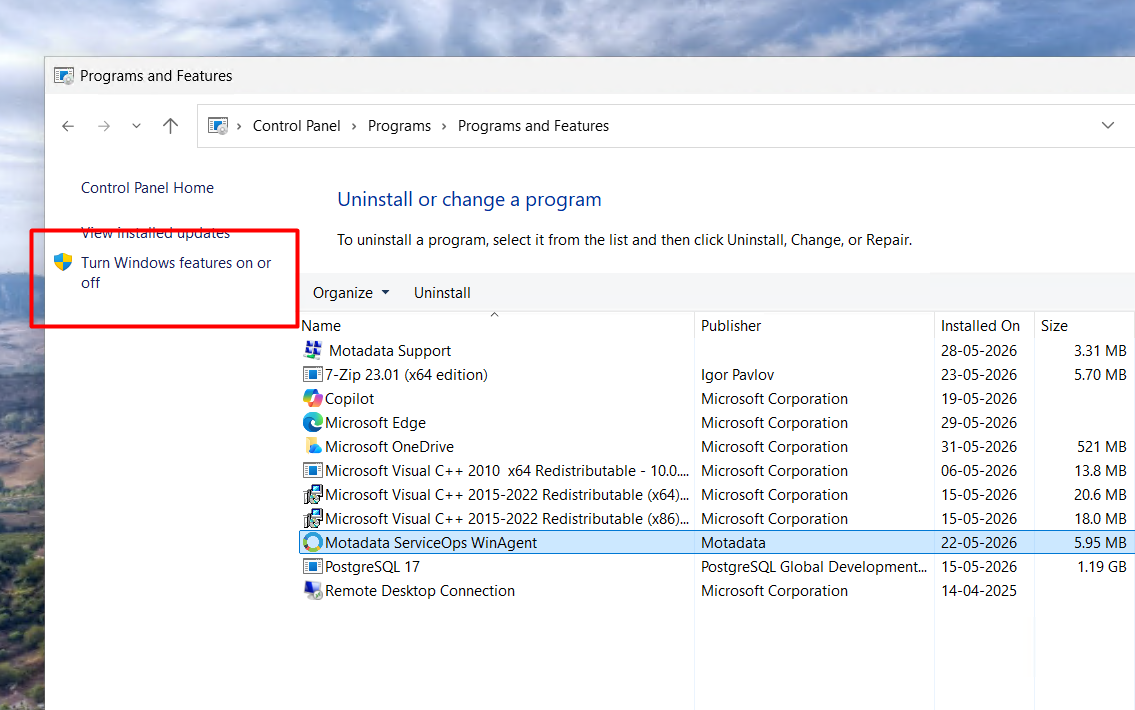Expand chevron after Programs breadcrumb
Screen dimensions: 1135x710
pos(444,126)
